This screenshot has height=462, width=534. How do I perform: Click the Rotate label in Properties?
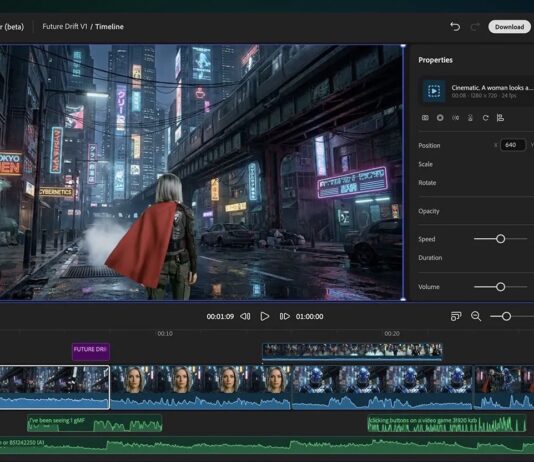tap(427, 182)
